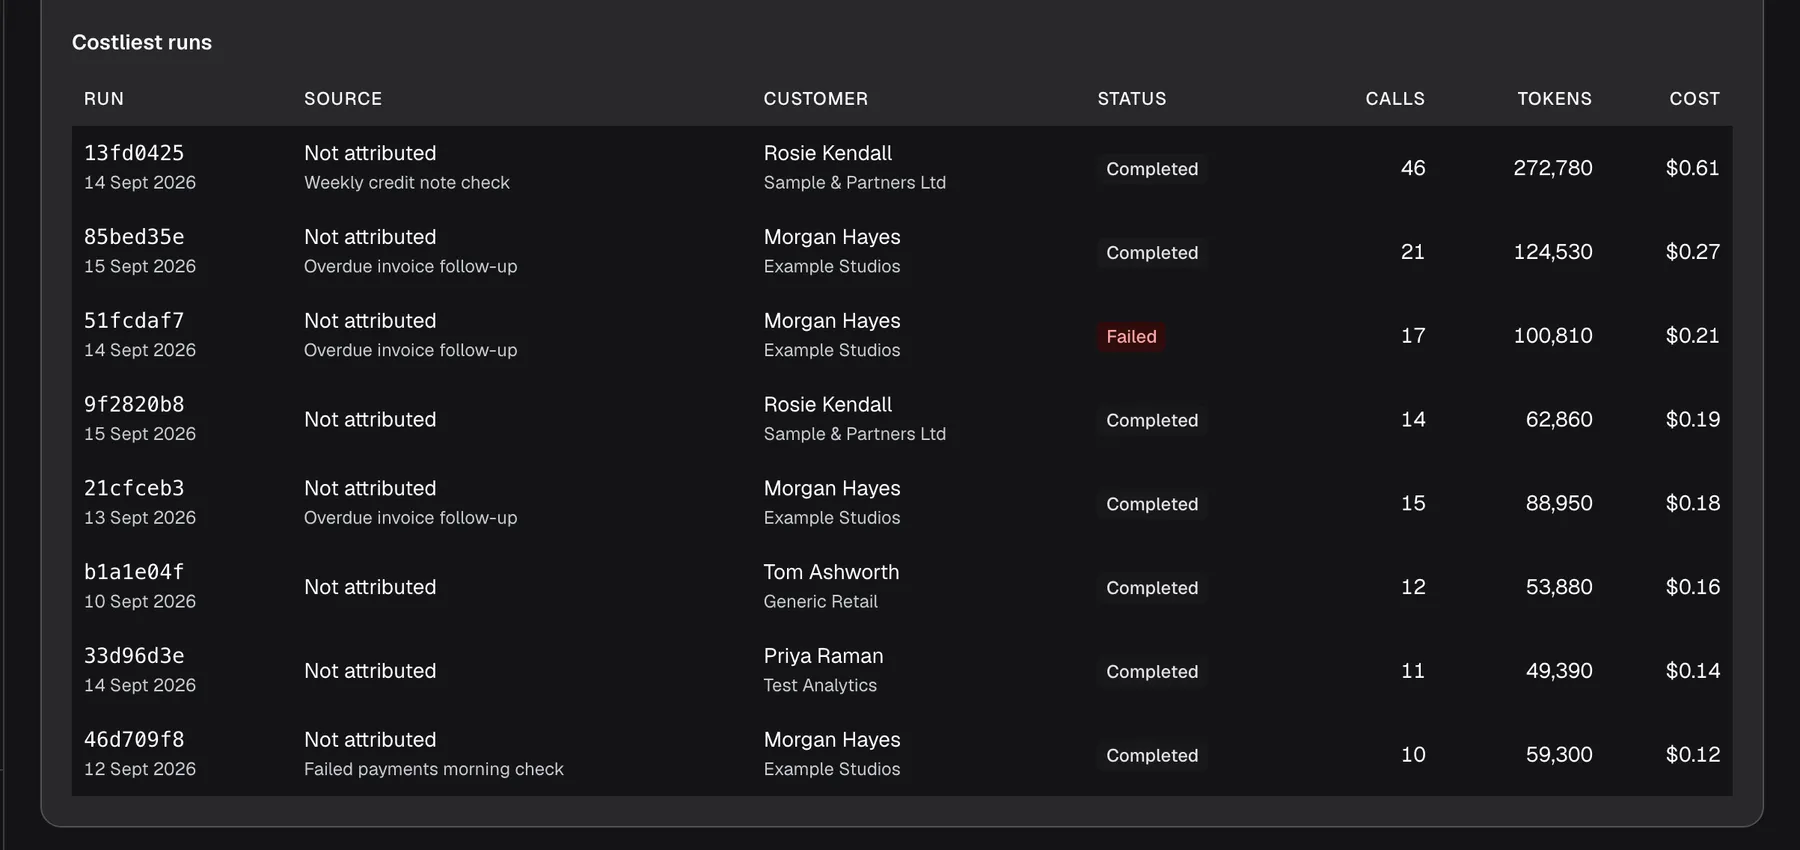Click Completed status in the 46d709f8 row
Image resolution: width=1800 pixels, height=850 pixels.
coord(1152,756)
